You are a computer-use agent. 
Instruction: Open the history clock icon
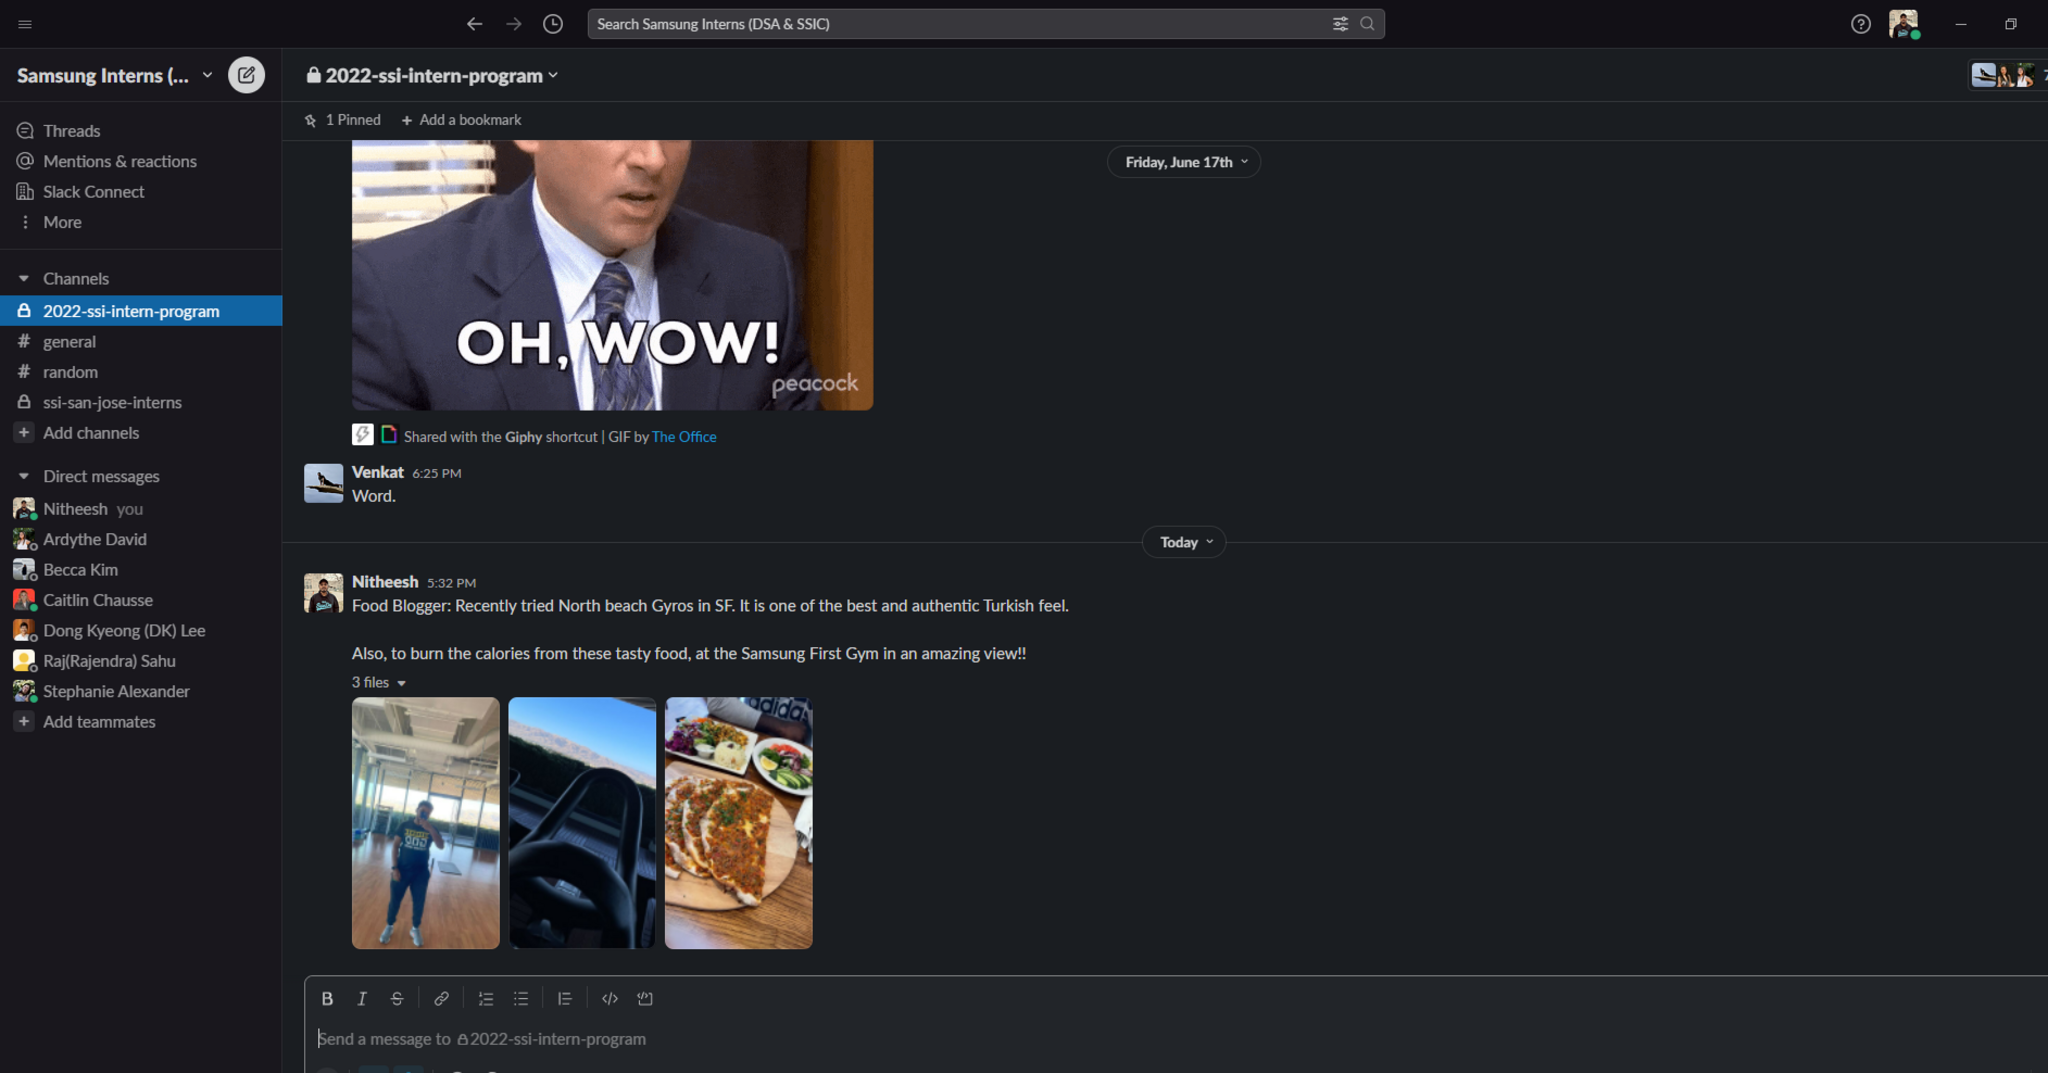point(552,24)
